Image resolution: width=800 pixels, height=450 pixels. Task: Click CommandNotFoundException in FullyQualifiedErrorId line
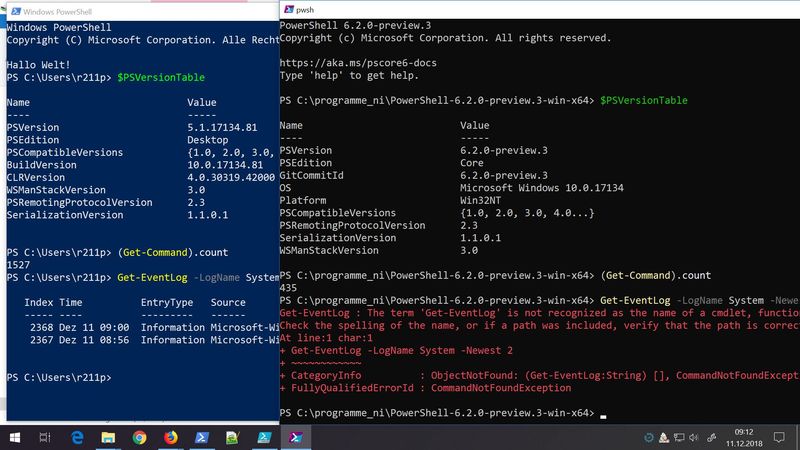[x=501, y=388]
